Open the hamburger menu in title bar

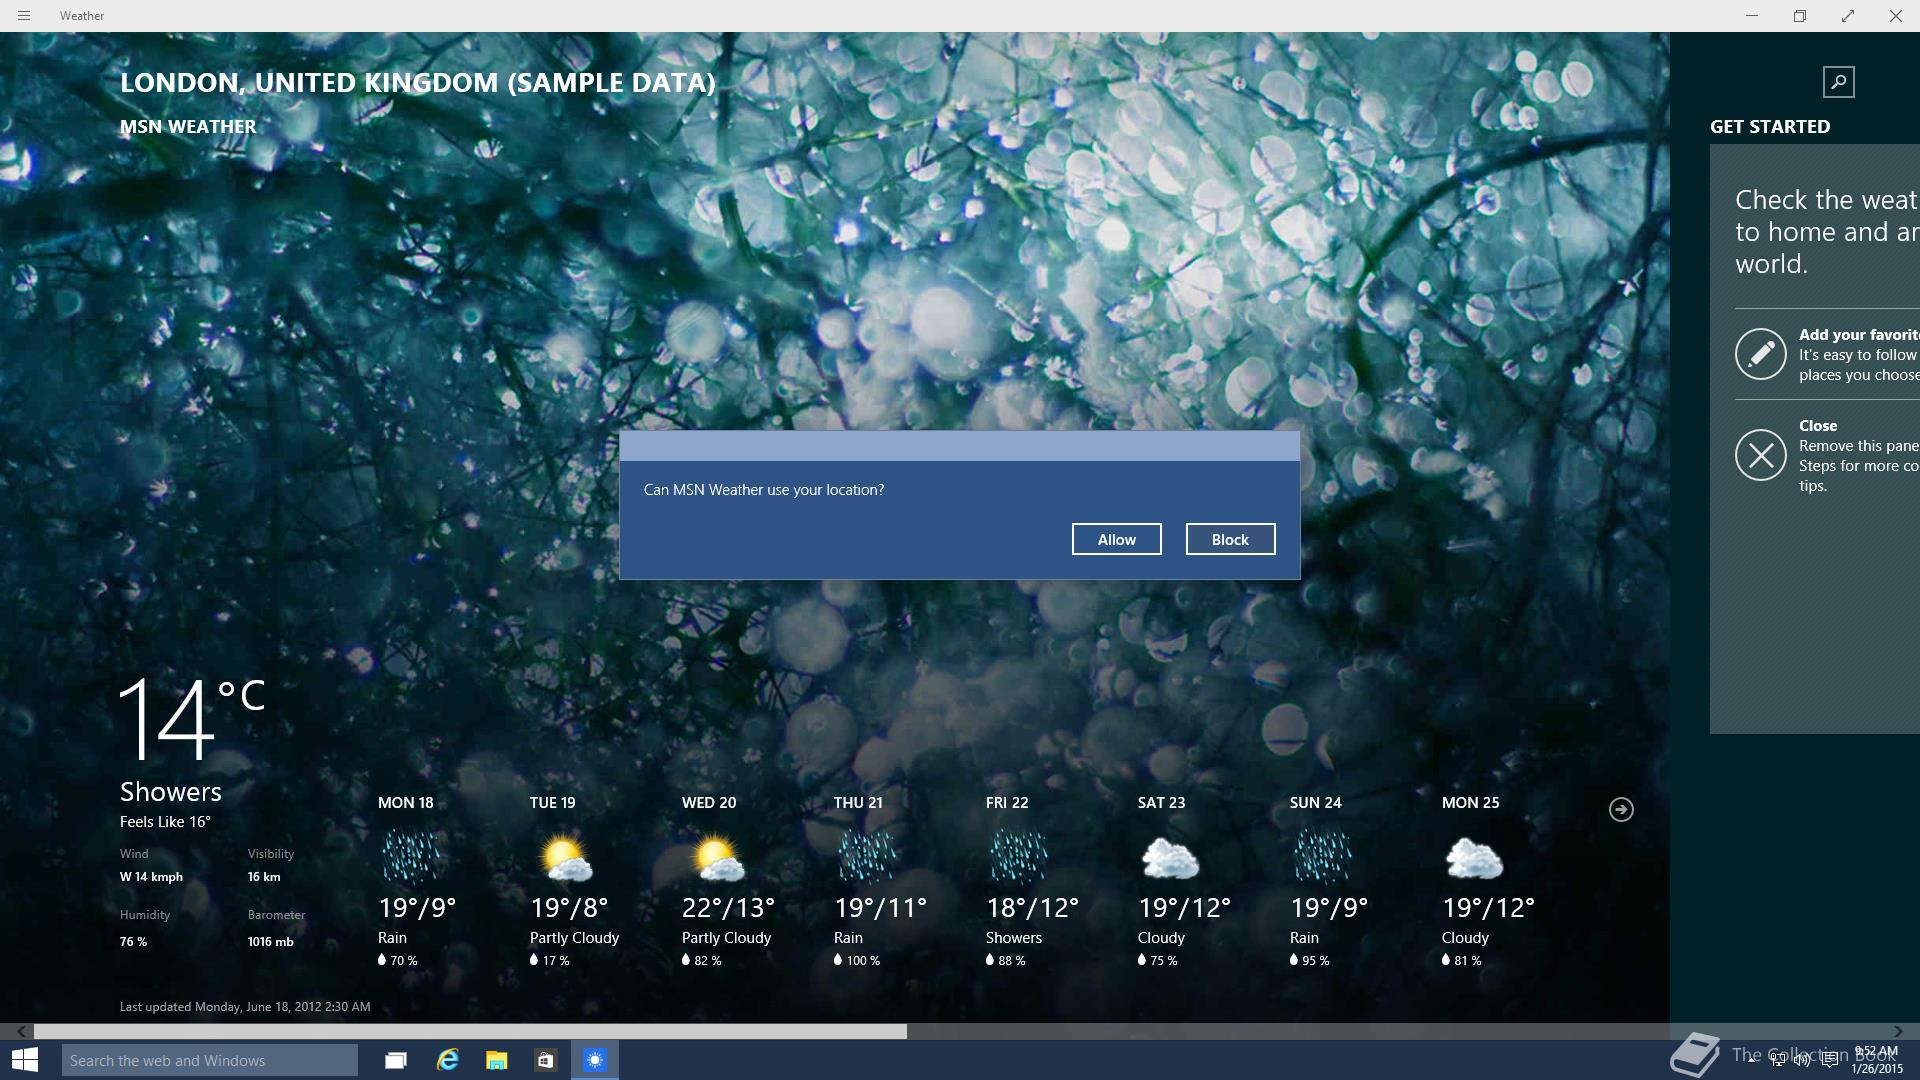pyautogui.click(x=24, y=16)
